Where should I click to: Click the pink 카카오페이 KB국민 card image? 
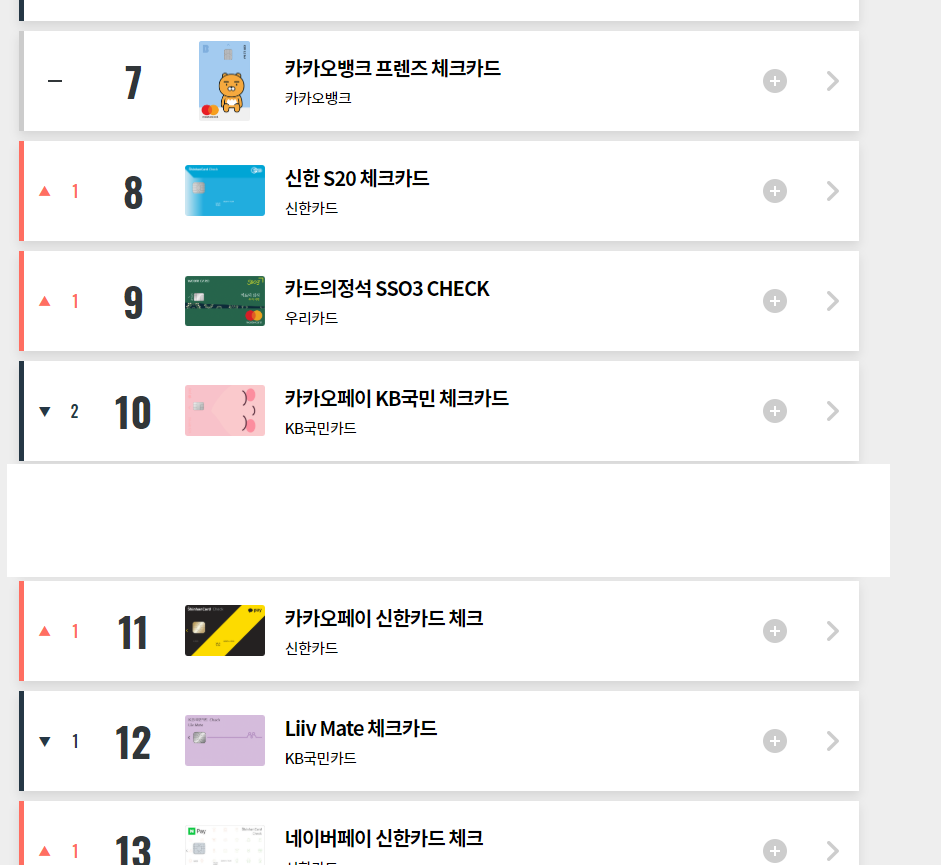pos(224,411)
